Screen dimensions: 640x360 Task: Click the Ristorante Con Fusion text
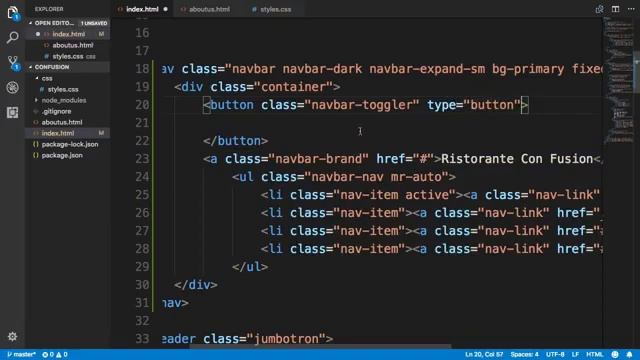pos(517,159)
